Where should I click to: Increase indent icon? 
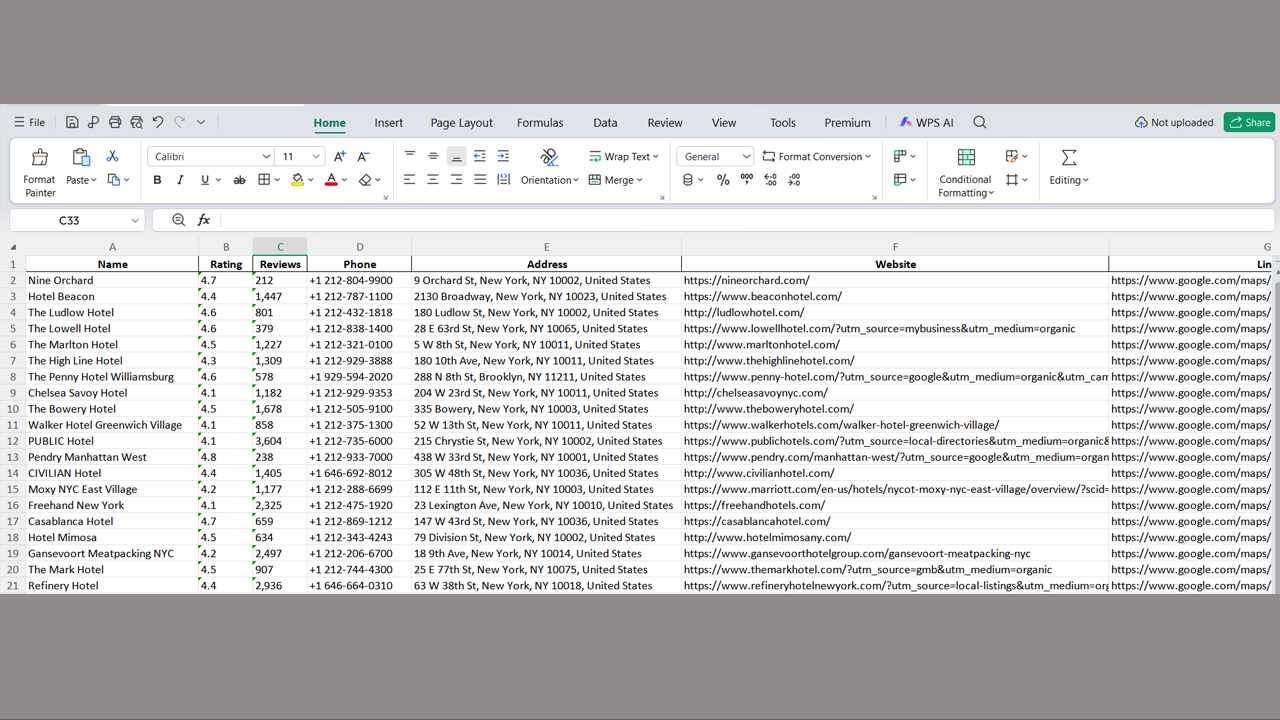(503, 156)
